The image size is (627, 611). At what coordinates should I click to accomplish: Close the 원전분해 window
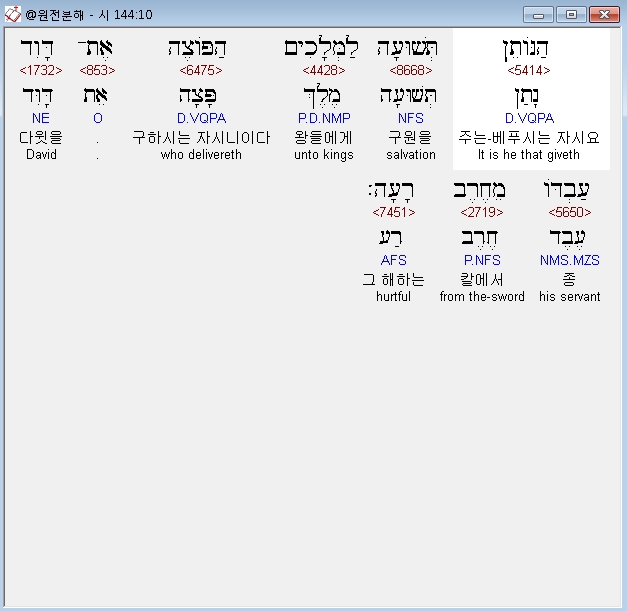(605, 15)
